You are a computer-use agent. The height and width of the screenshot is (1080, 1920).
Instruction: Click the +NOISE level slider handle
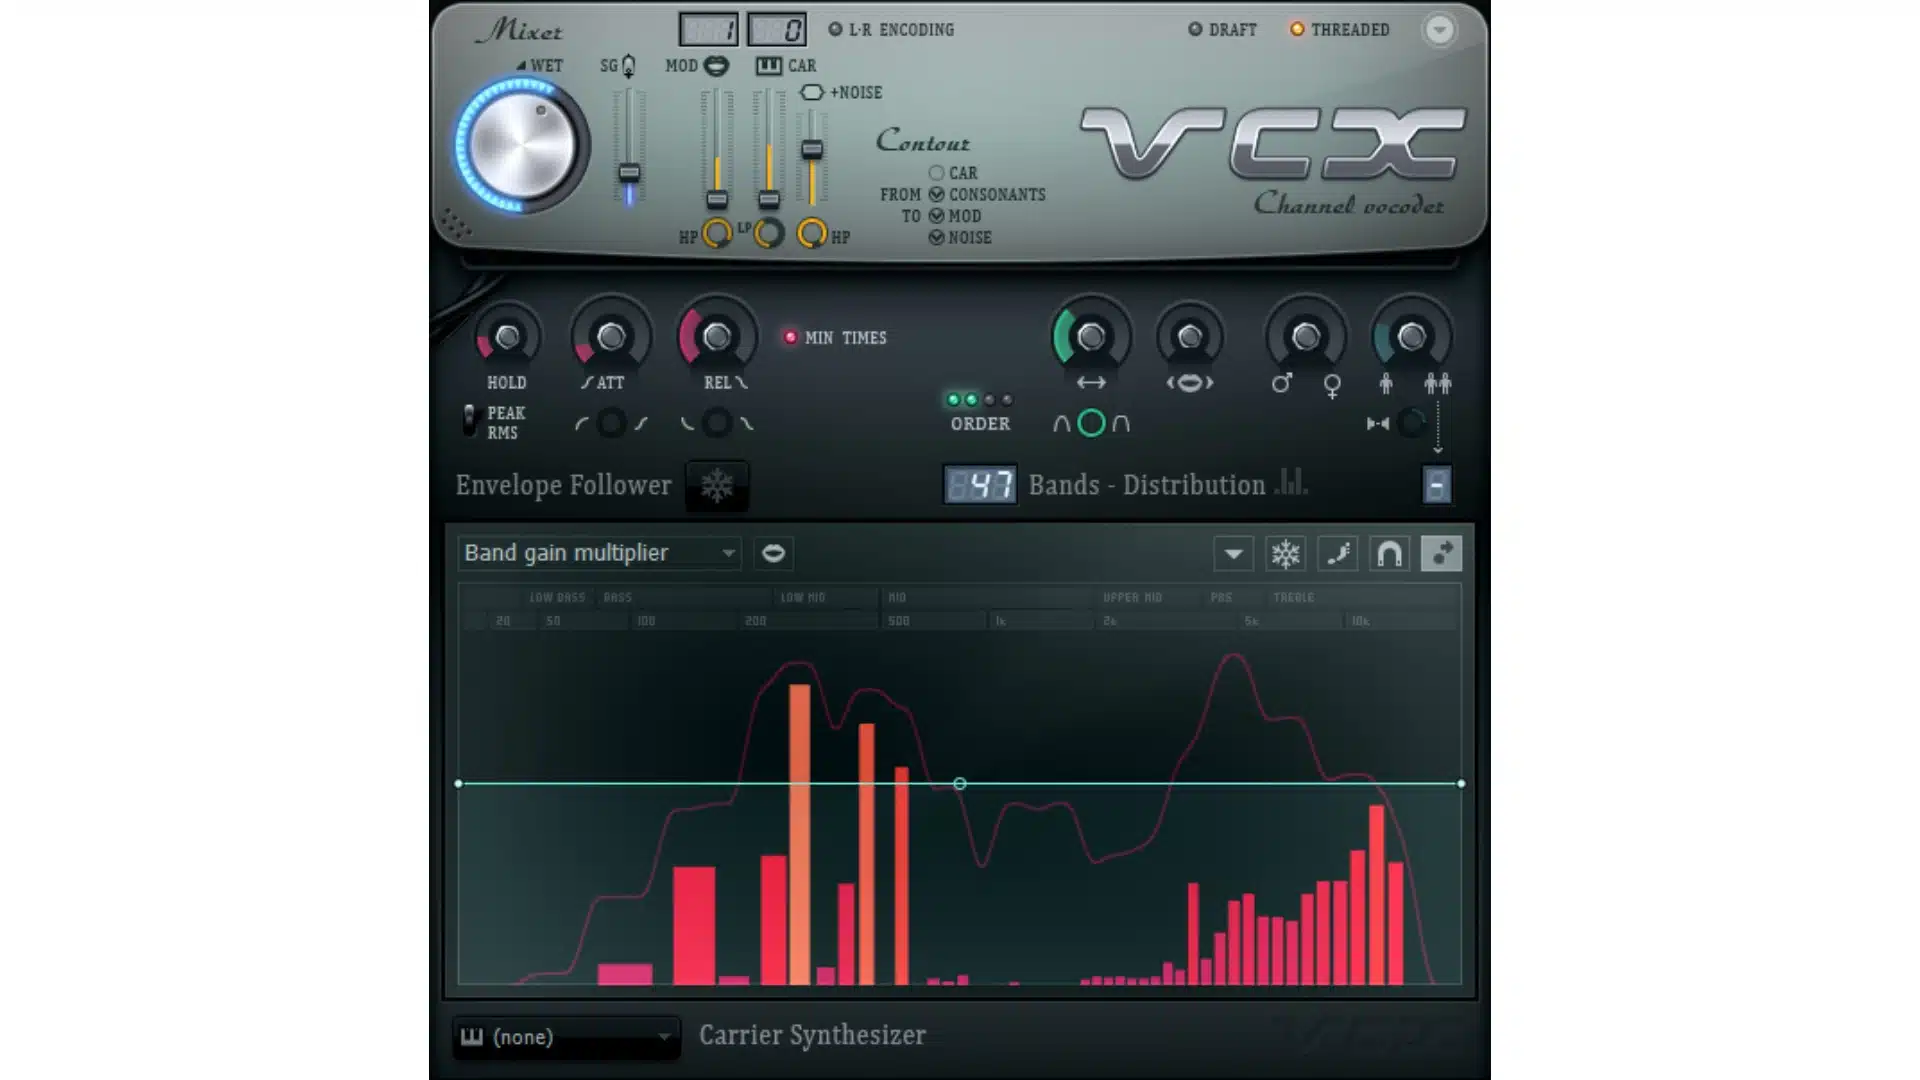coord(812,150)
